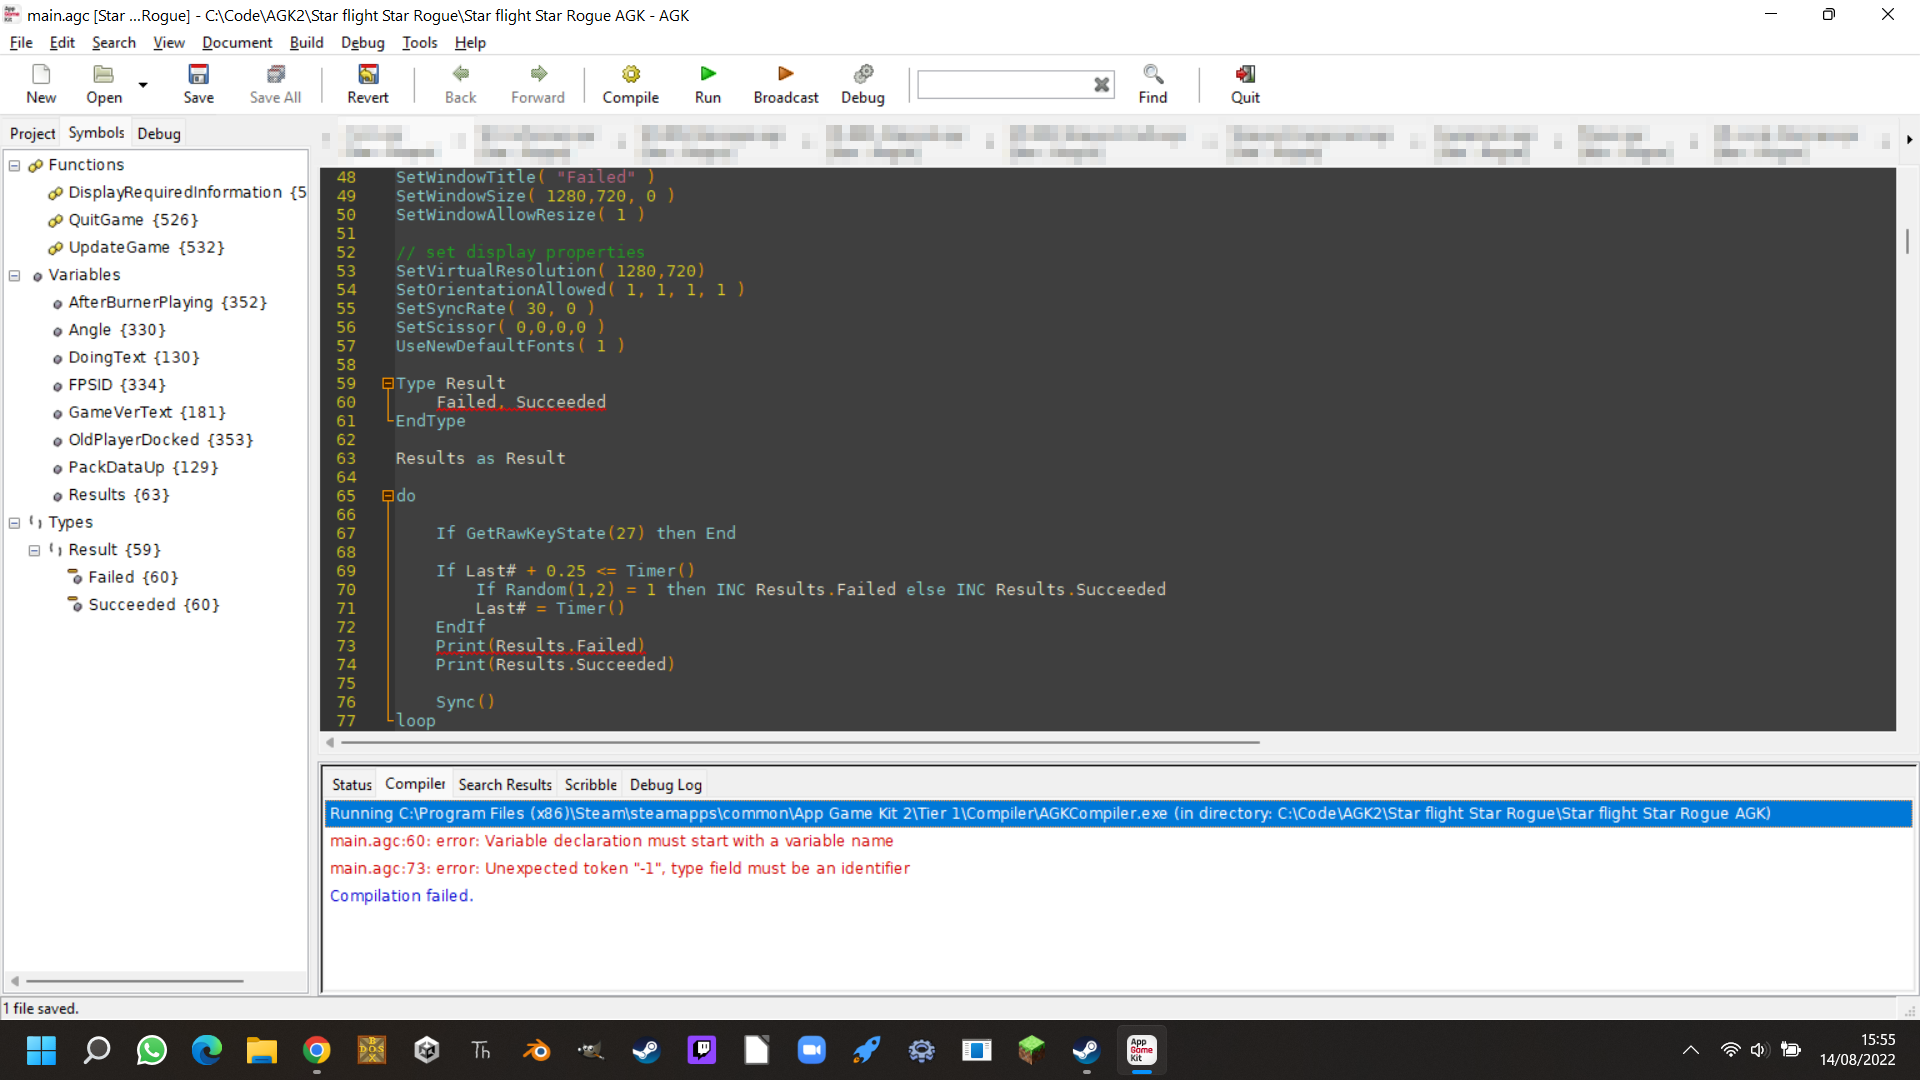Compile the project
This screenshot has height=1080, width=1920.
(630, 84)
